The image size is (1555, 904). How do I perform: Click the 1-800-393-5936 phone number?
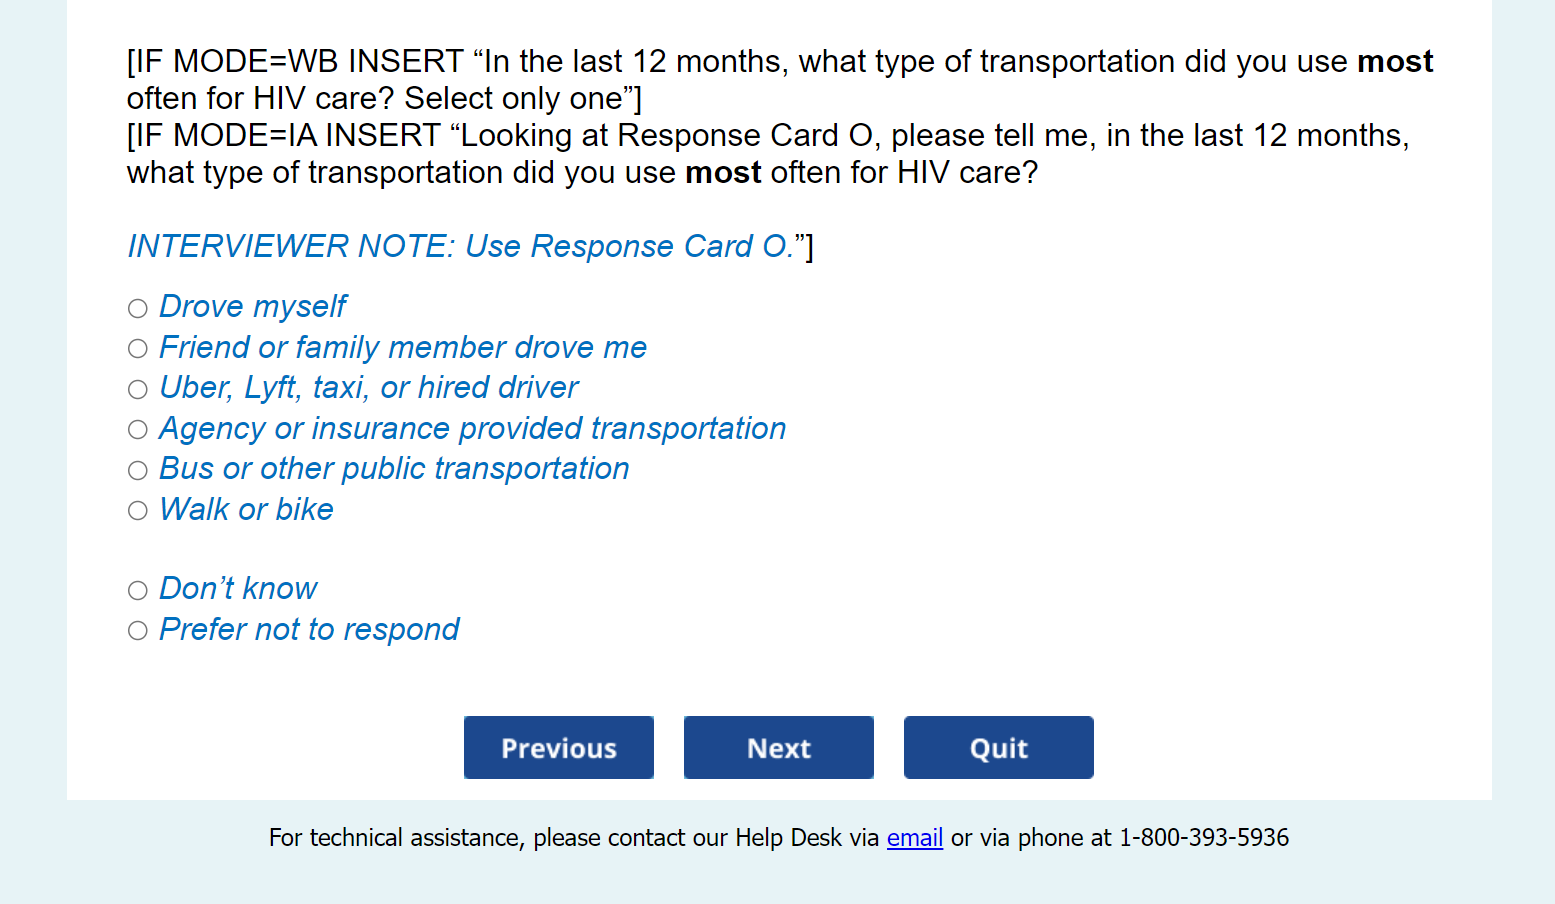click(1203, 838)
